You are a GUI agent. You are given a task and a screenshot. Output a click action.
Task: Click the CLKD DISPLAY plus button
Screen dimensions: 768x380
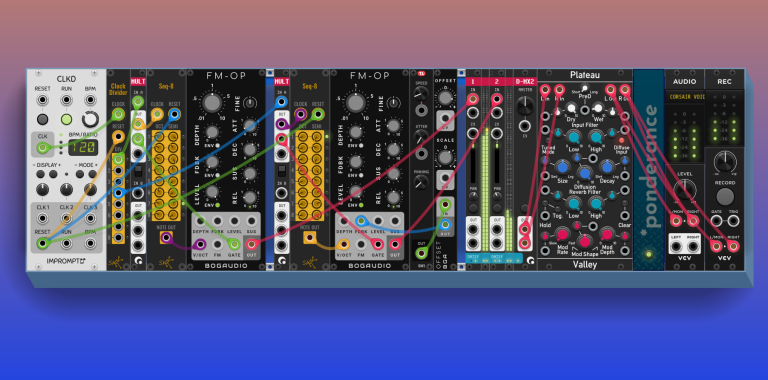[52, 175]
